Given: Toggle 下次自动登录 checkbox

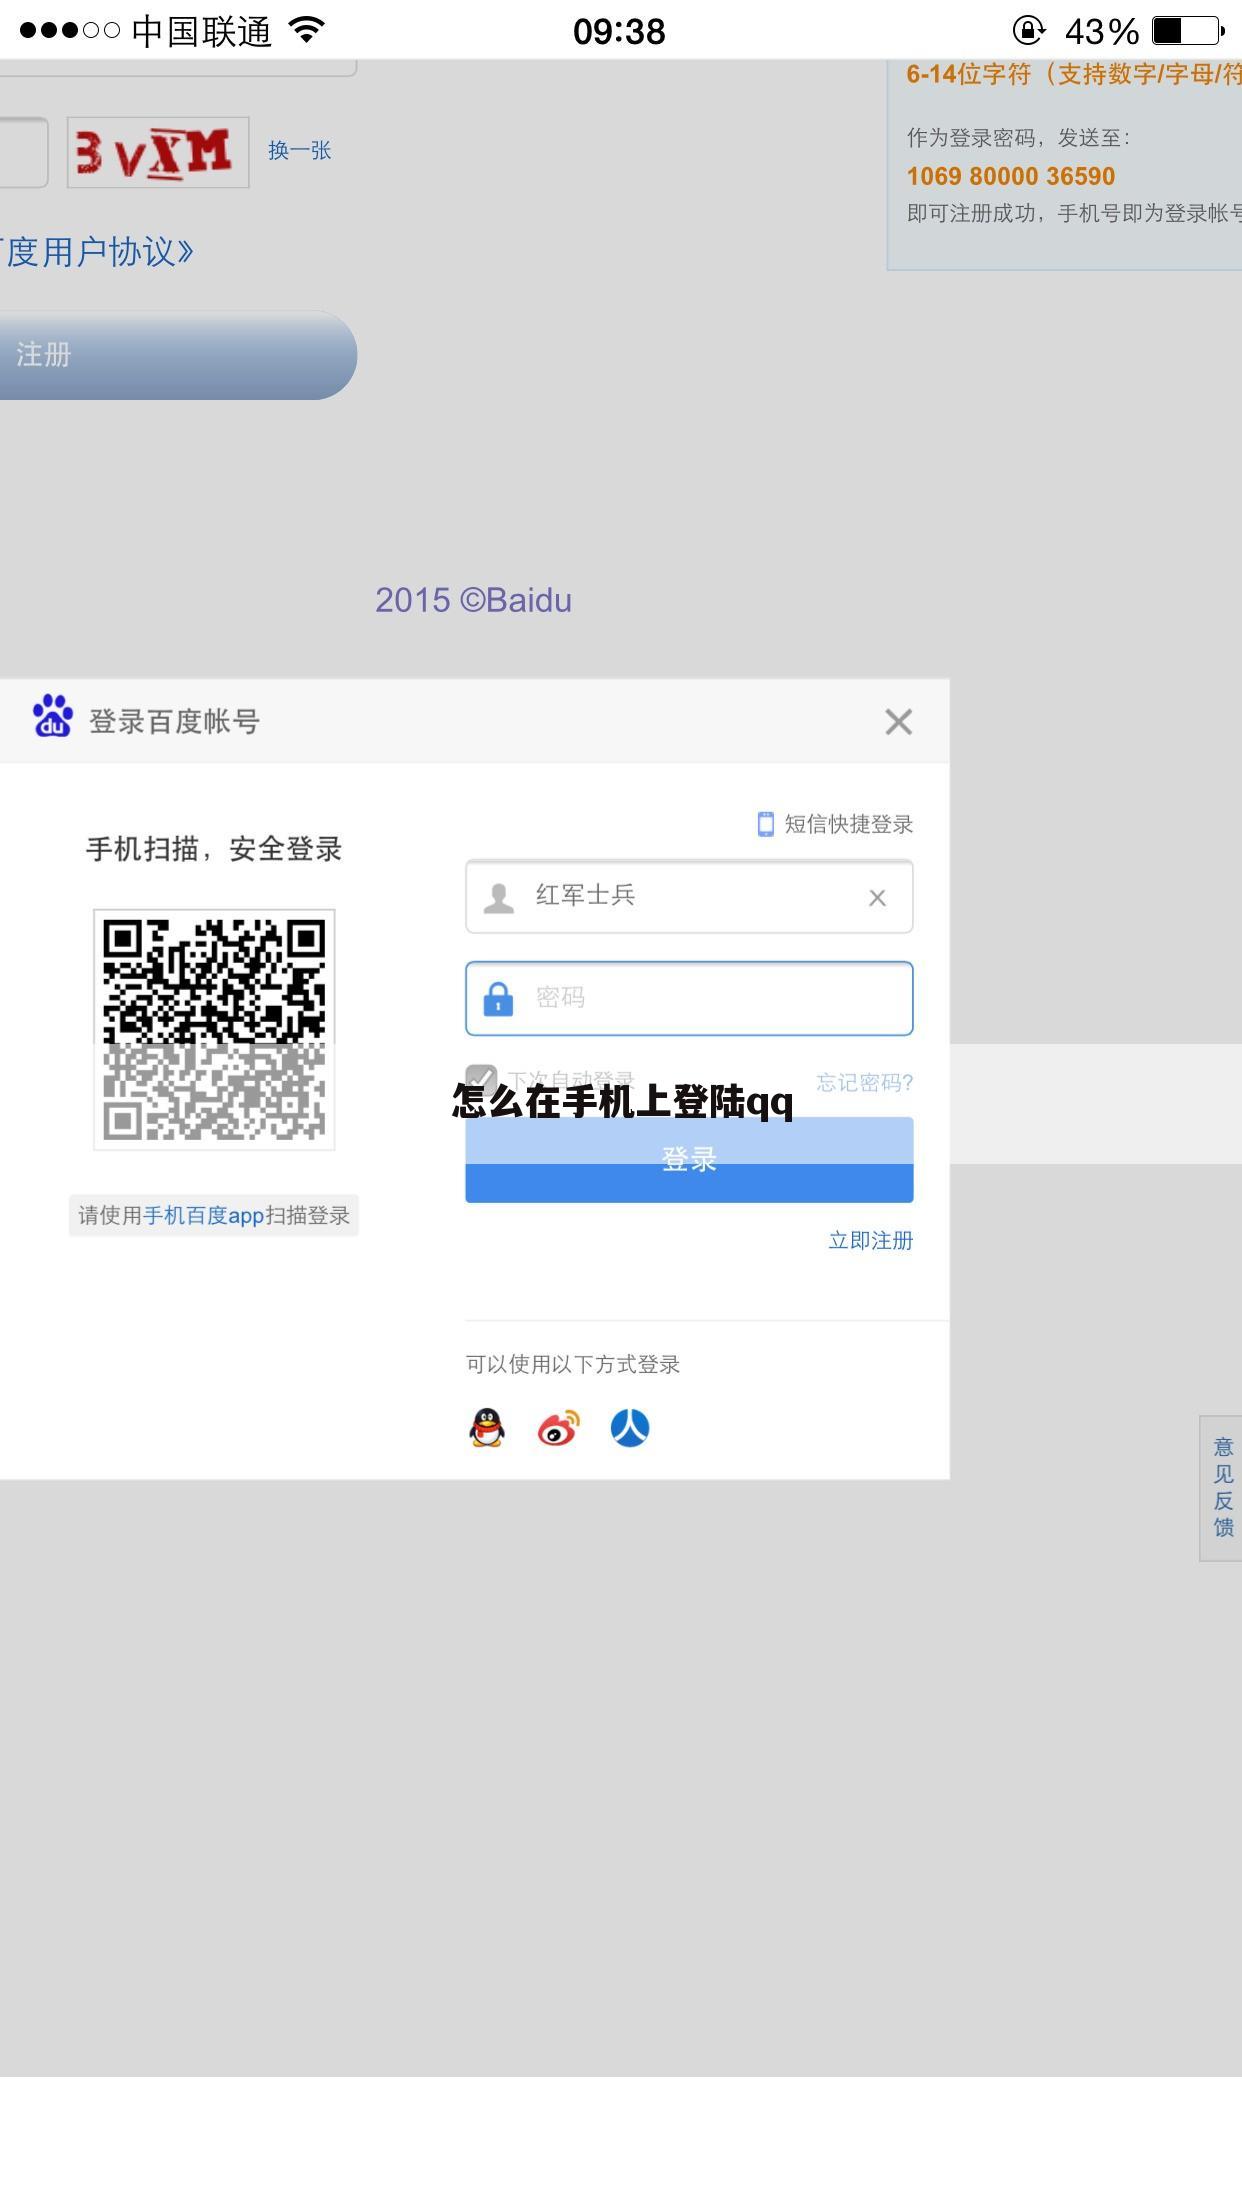Looking at the screenshot, I should click(481, 1080).
